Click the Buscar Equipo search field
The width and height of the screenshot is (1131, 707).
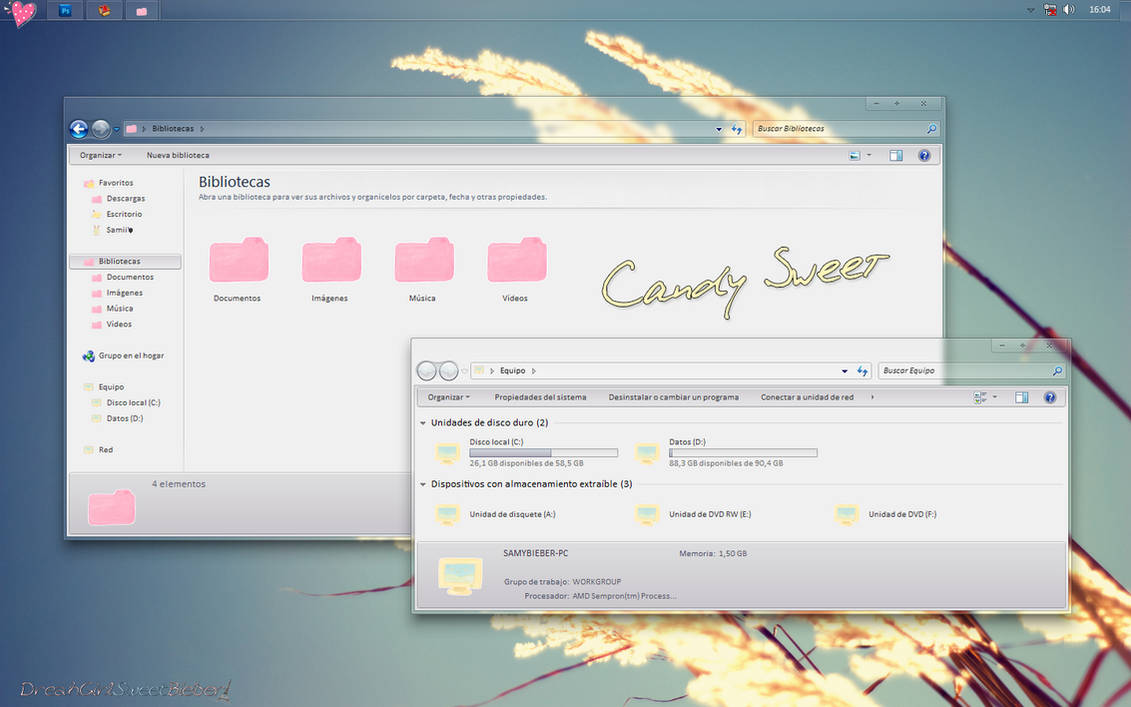point(964,371)
